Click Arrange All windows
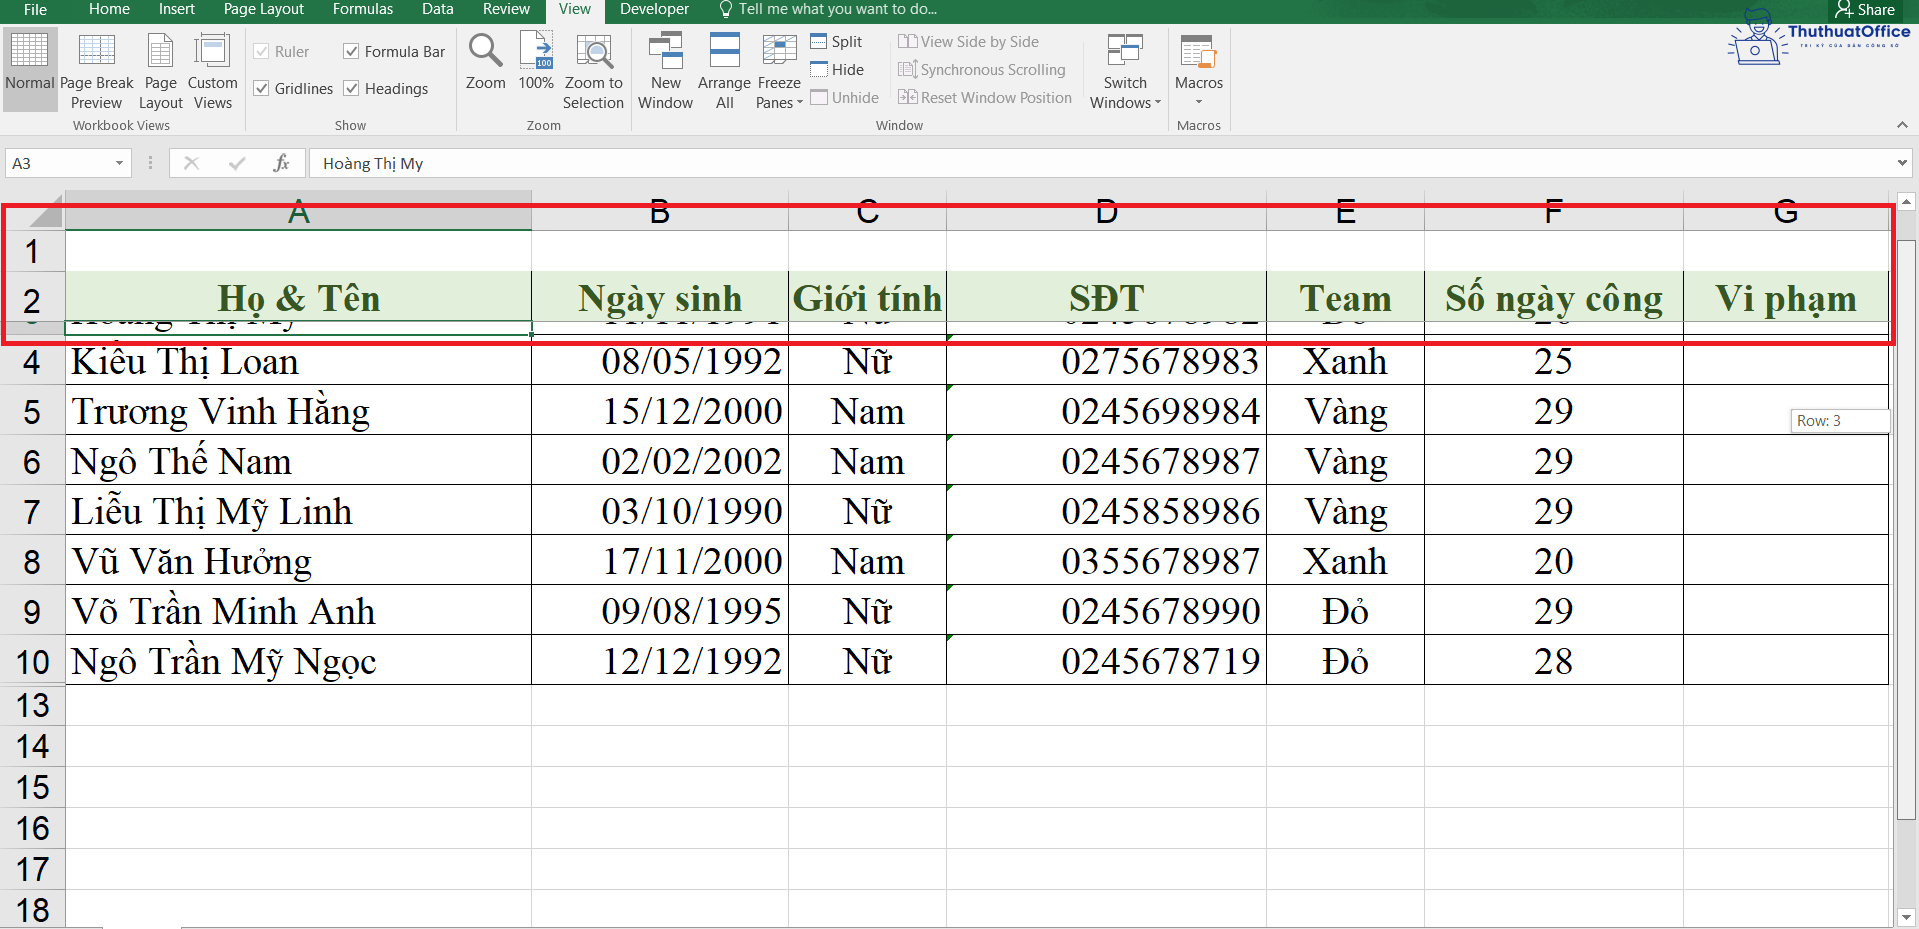 pyautogui.click(x=722, y=68)
